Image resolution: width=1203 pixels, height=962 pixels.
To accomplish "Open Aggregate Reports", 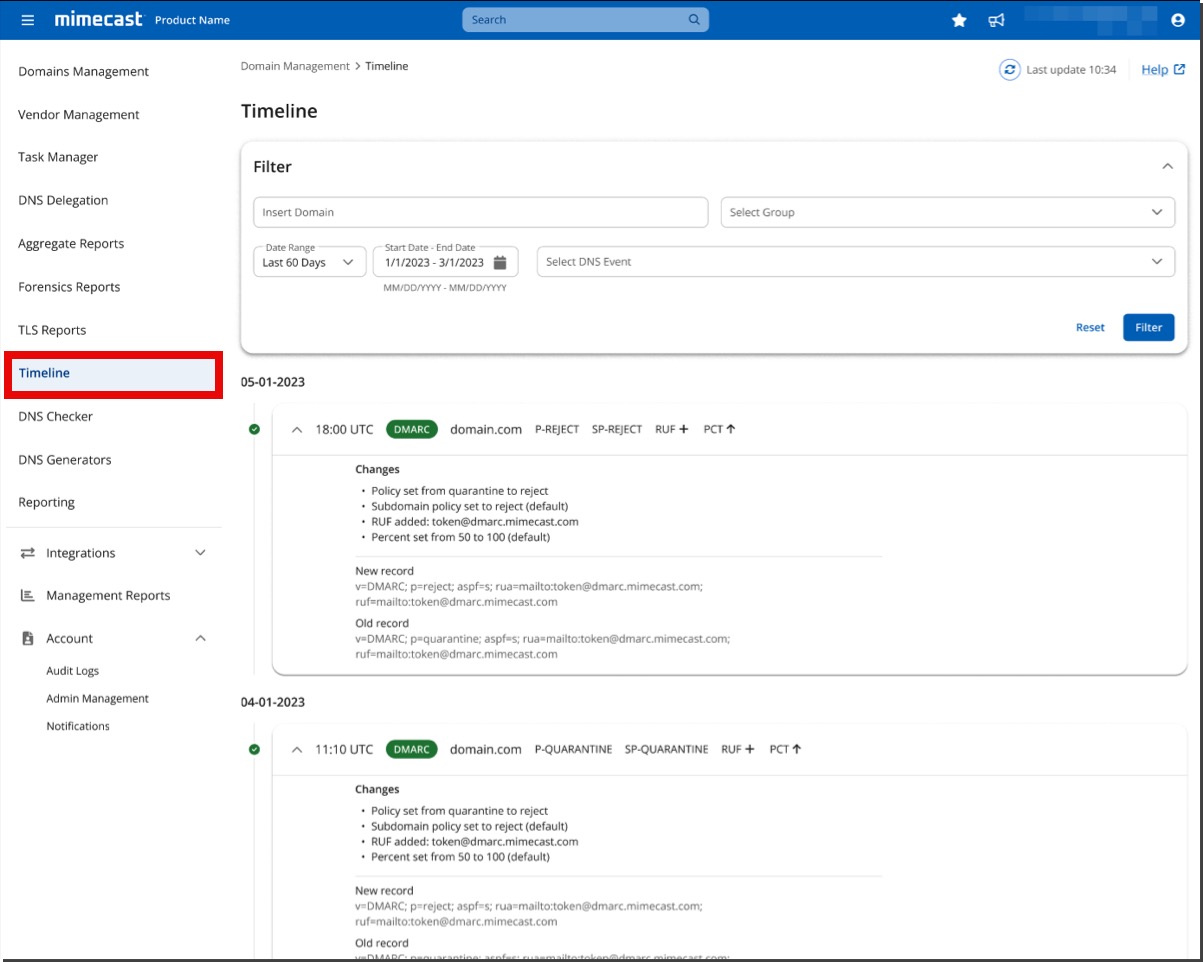I will 71,244.
